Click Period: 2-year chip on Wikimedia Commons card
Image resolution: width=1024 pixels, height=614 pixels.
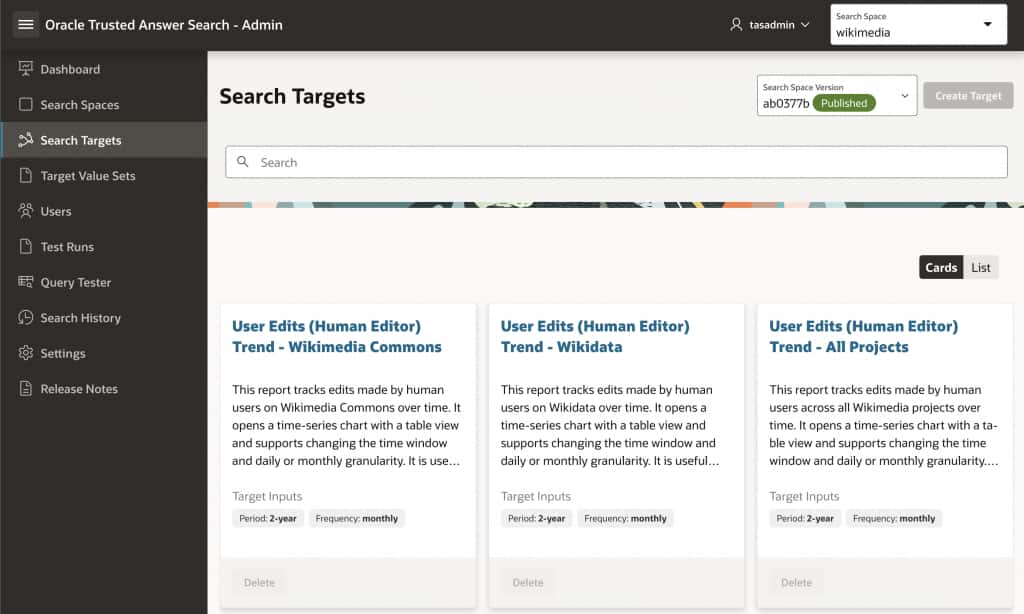268,518
